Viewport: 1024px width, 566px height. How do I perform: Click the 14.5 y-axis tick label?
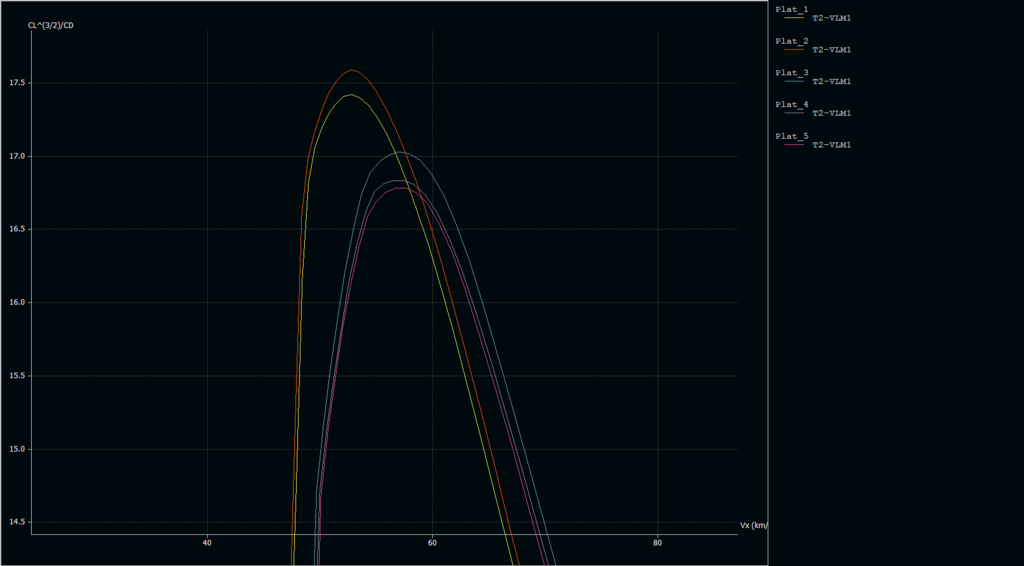pos(18,522)
